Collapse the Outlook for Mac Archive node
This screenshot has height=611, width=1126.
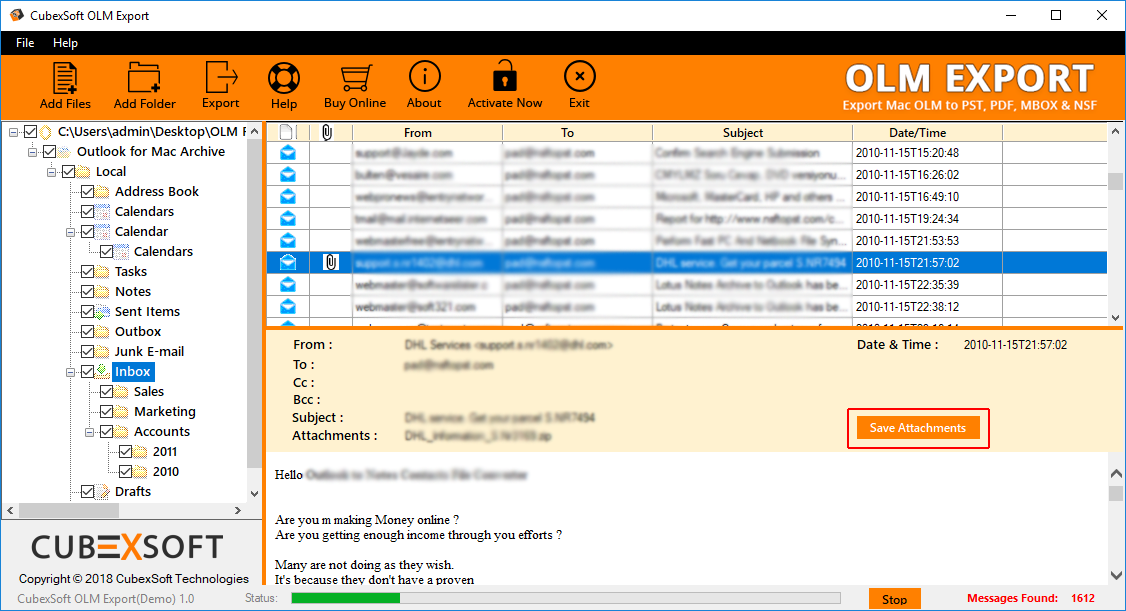(x=32, y=151)
